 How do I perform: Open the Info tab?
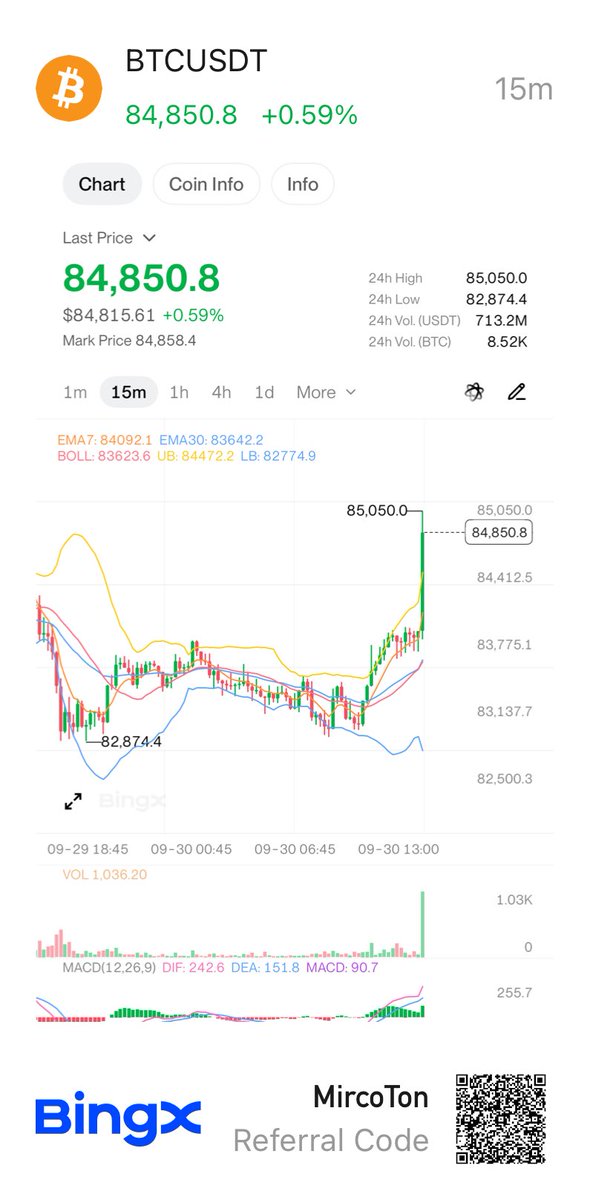pyautogui.click(x=302, y=184)
